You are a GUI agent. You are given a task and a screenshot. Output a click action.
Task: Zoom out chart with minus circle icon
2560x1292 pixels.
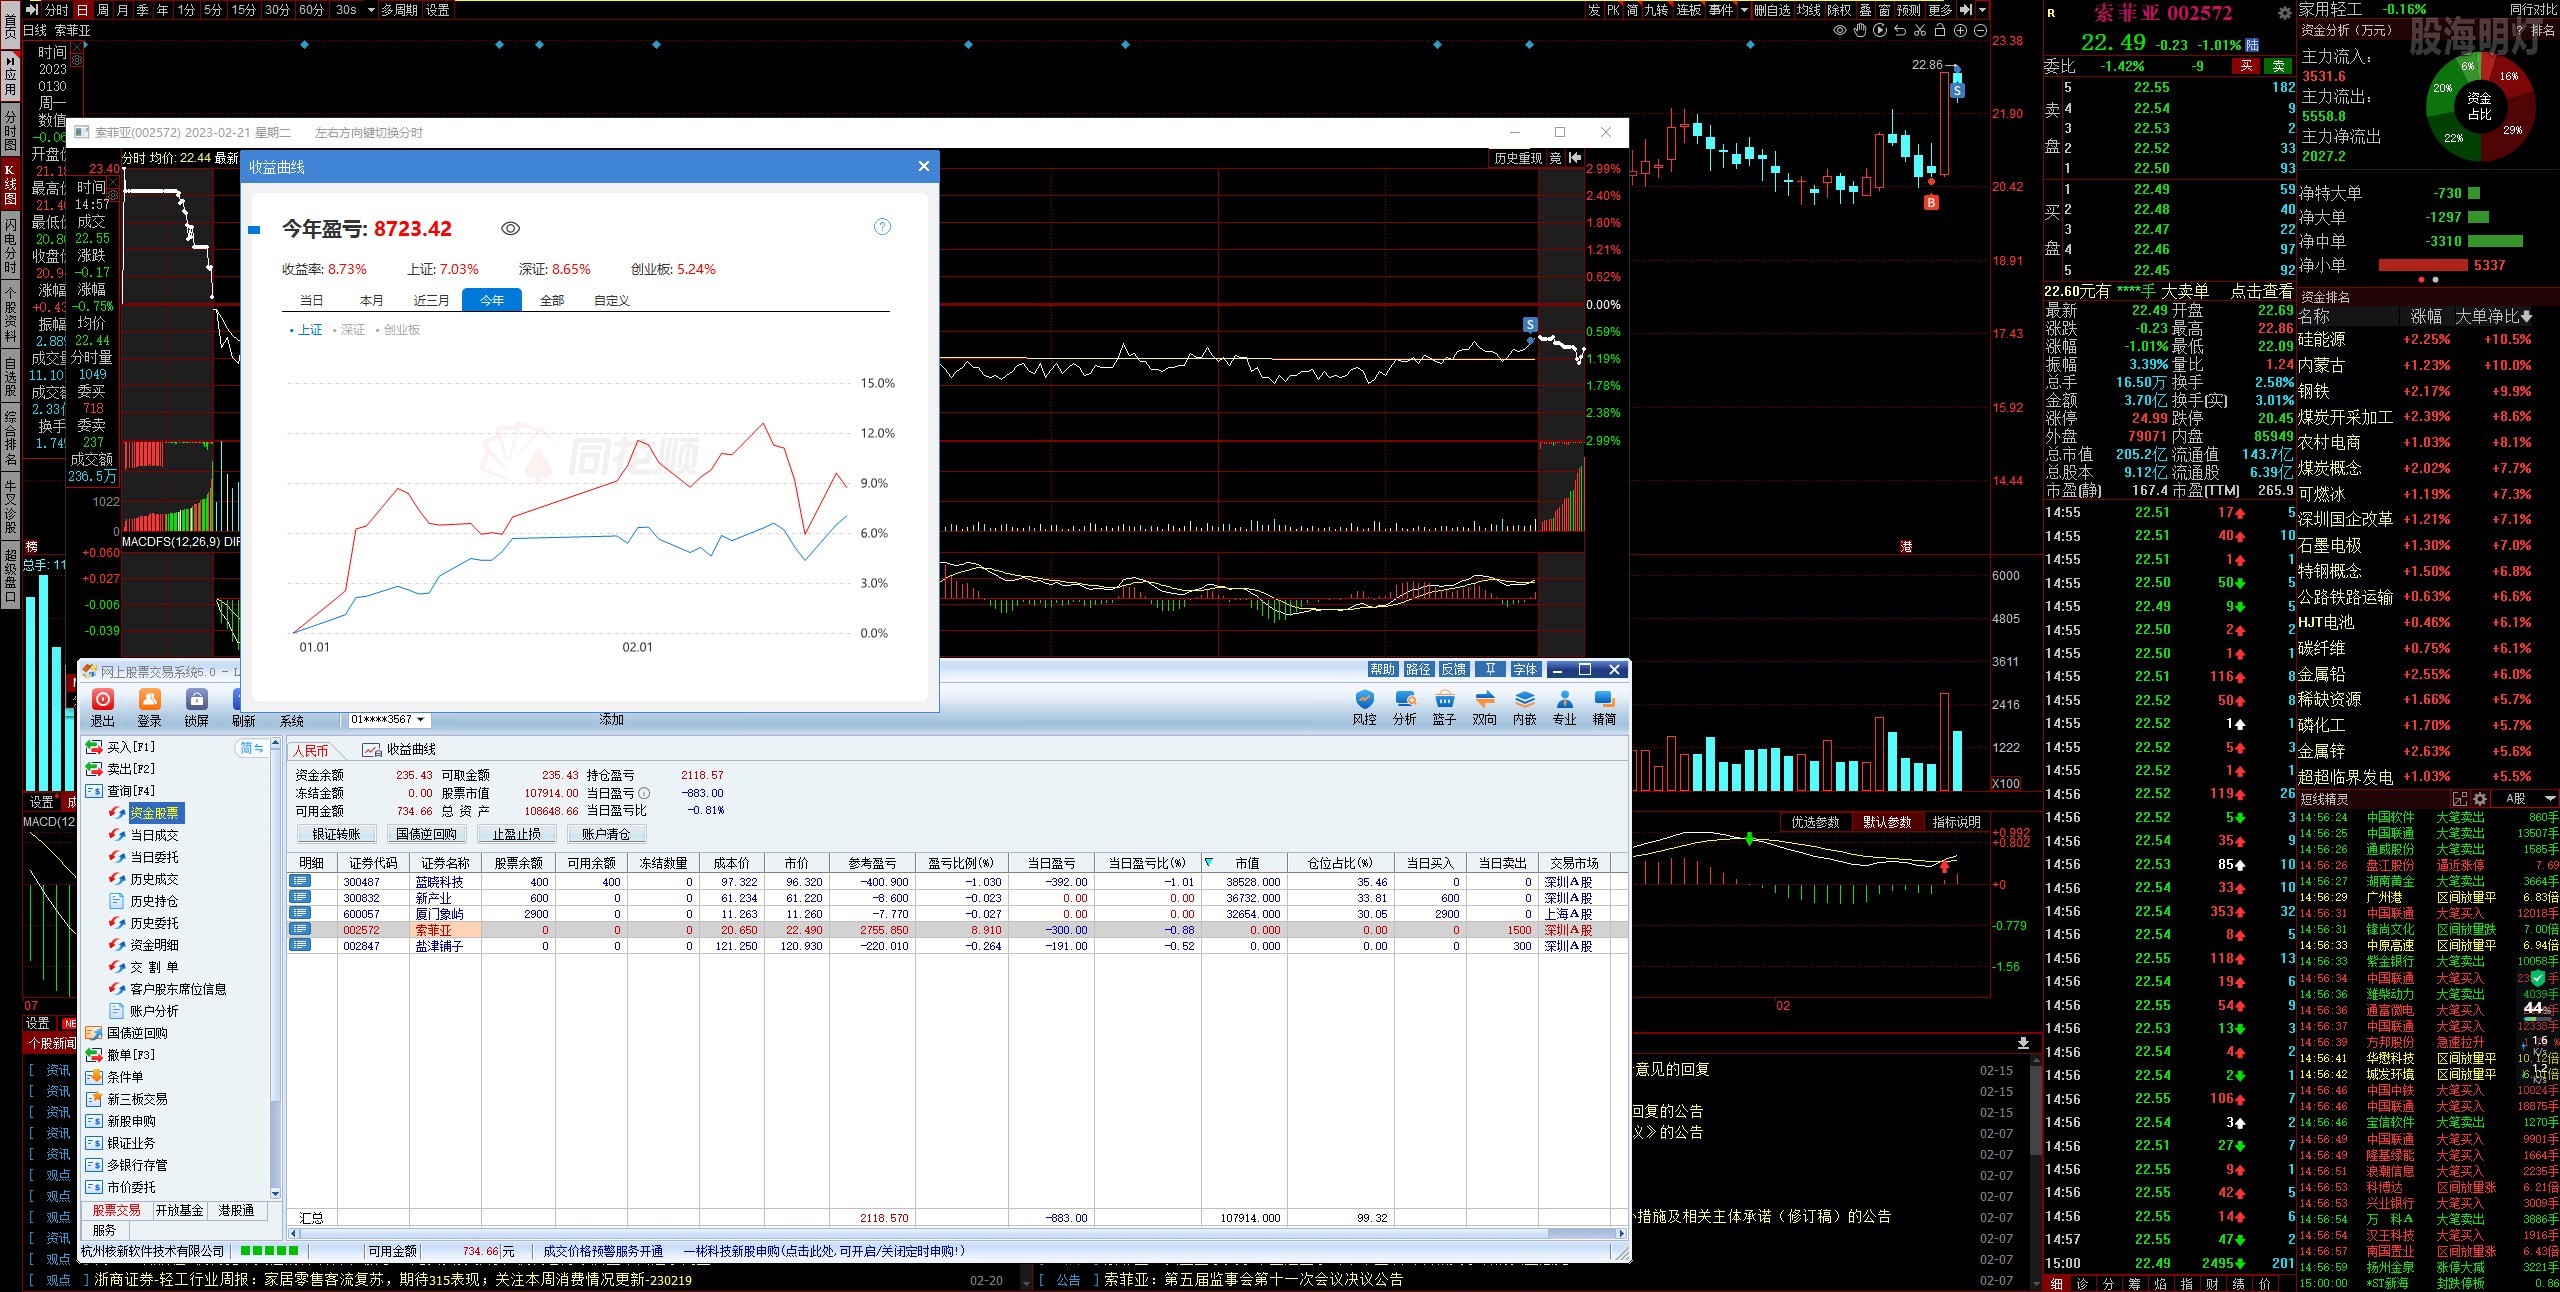(1979, 30)
